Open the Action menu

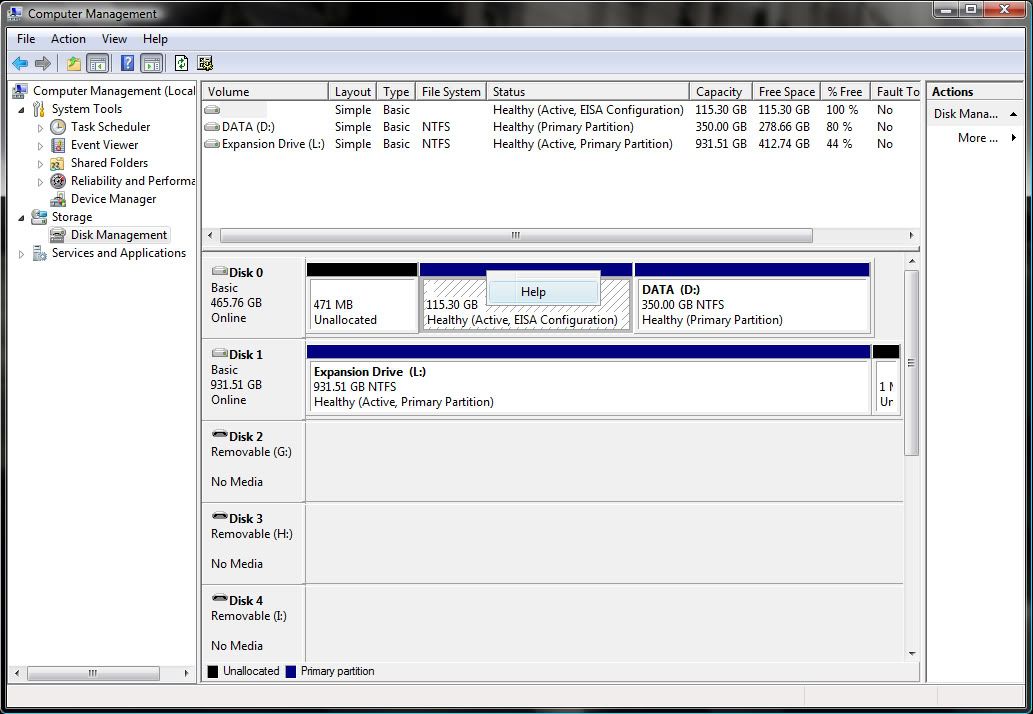point(69,39)
